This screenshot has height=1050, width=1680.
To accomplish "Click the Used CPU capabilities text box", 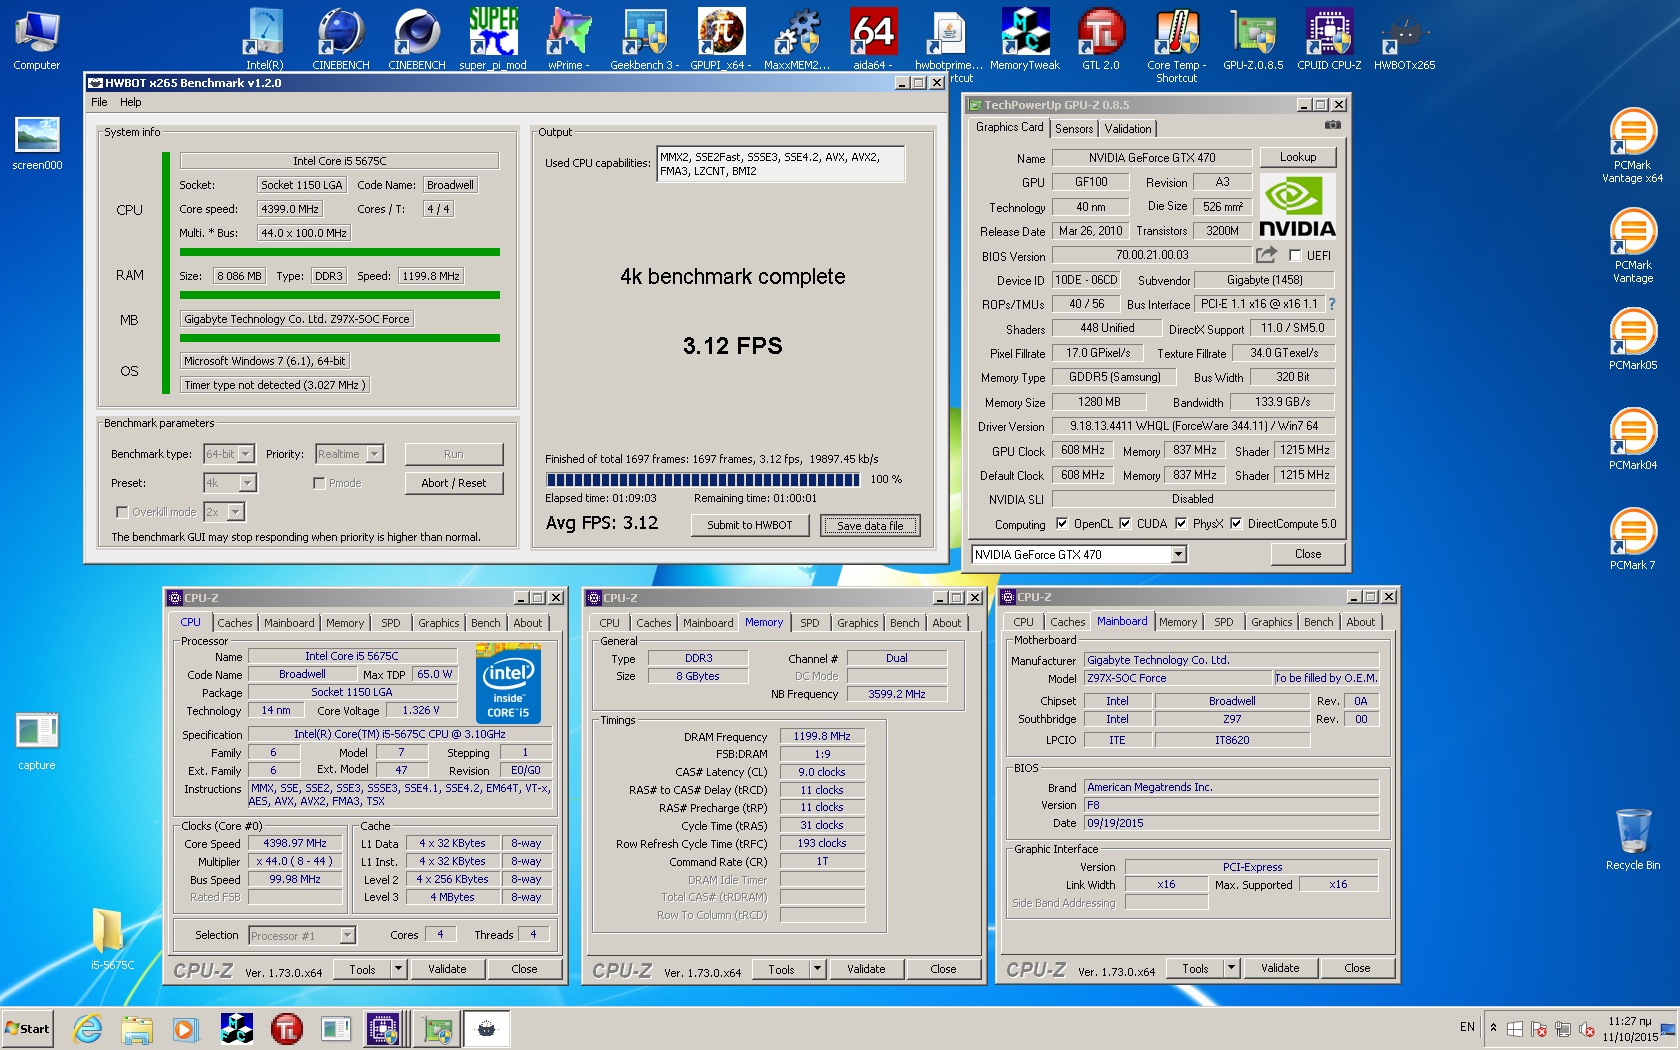I will [780, 164].
